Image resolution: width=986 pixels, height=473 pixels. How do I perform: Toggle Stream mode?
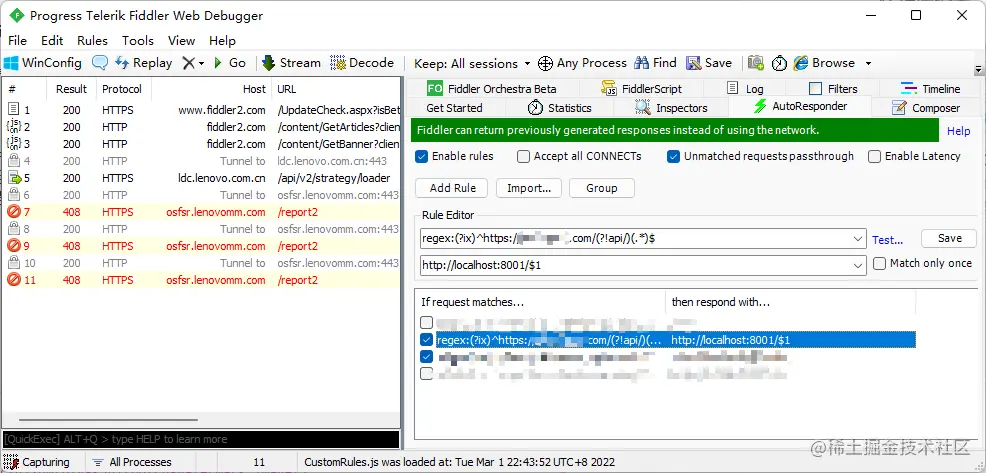point(291,63)
